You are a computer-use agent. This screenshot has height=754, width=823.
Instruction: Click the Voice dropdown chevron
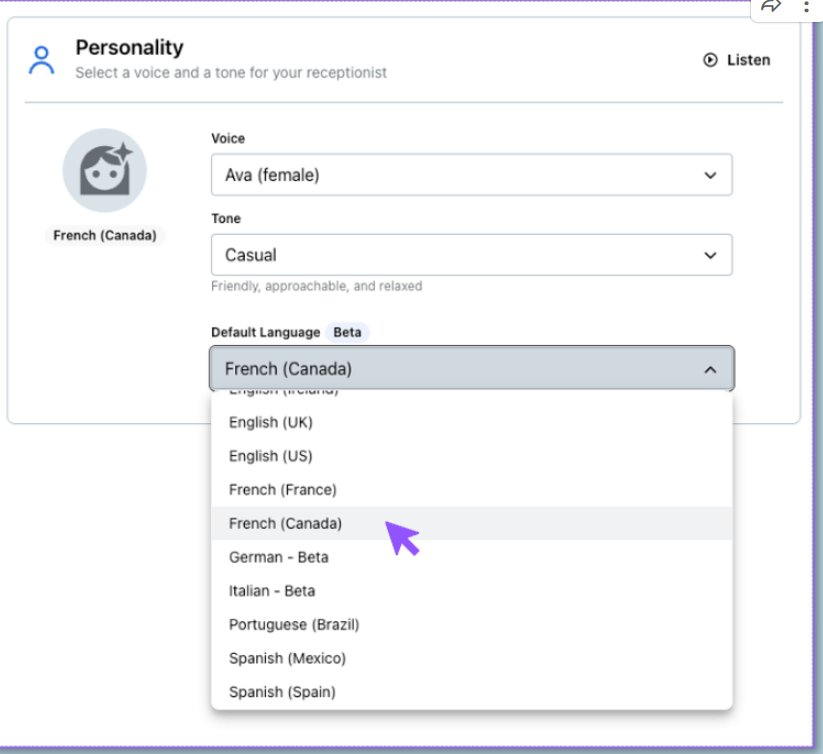point(712,174)
